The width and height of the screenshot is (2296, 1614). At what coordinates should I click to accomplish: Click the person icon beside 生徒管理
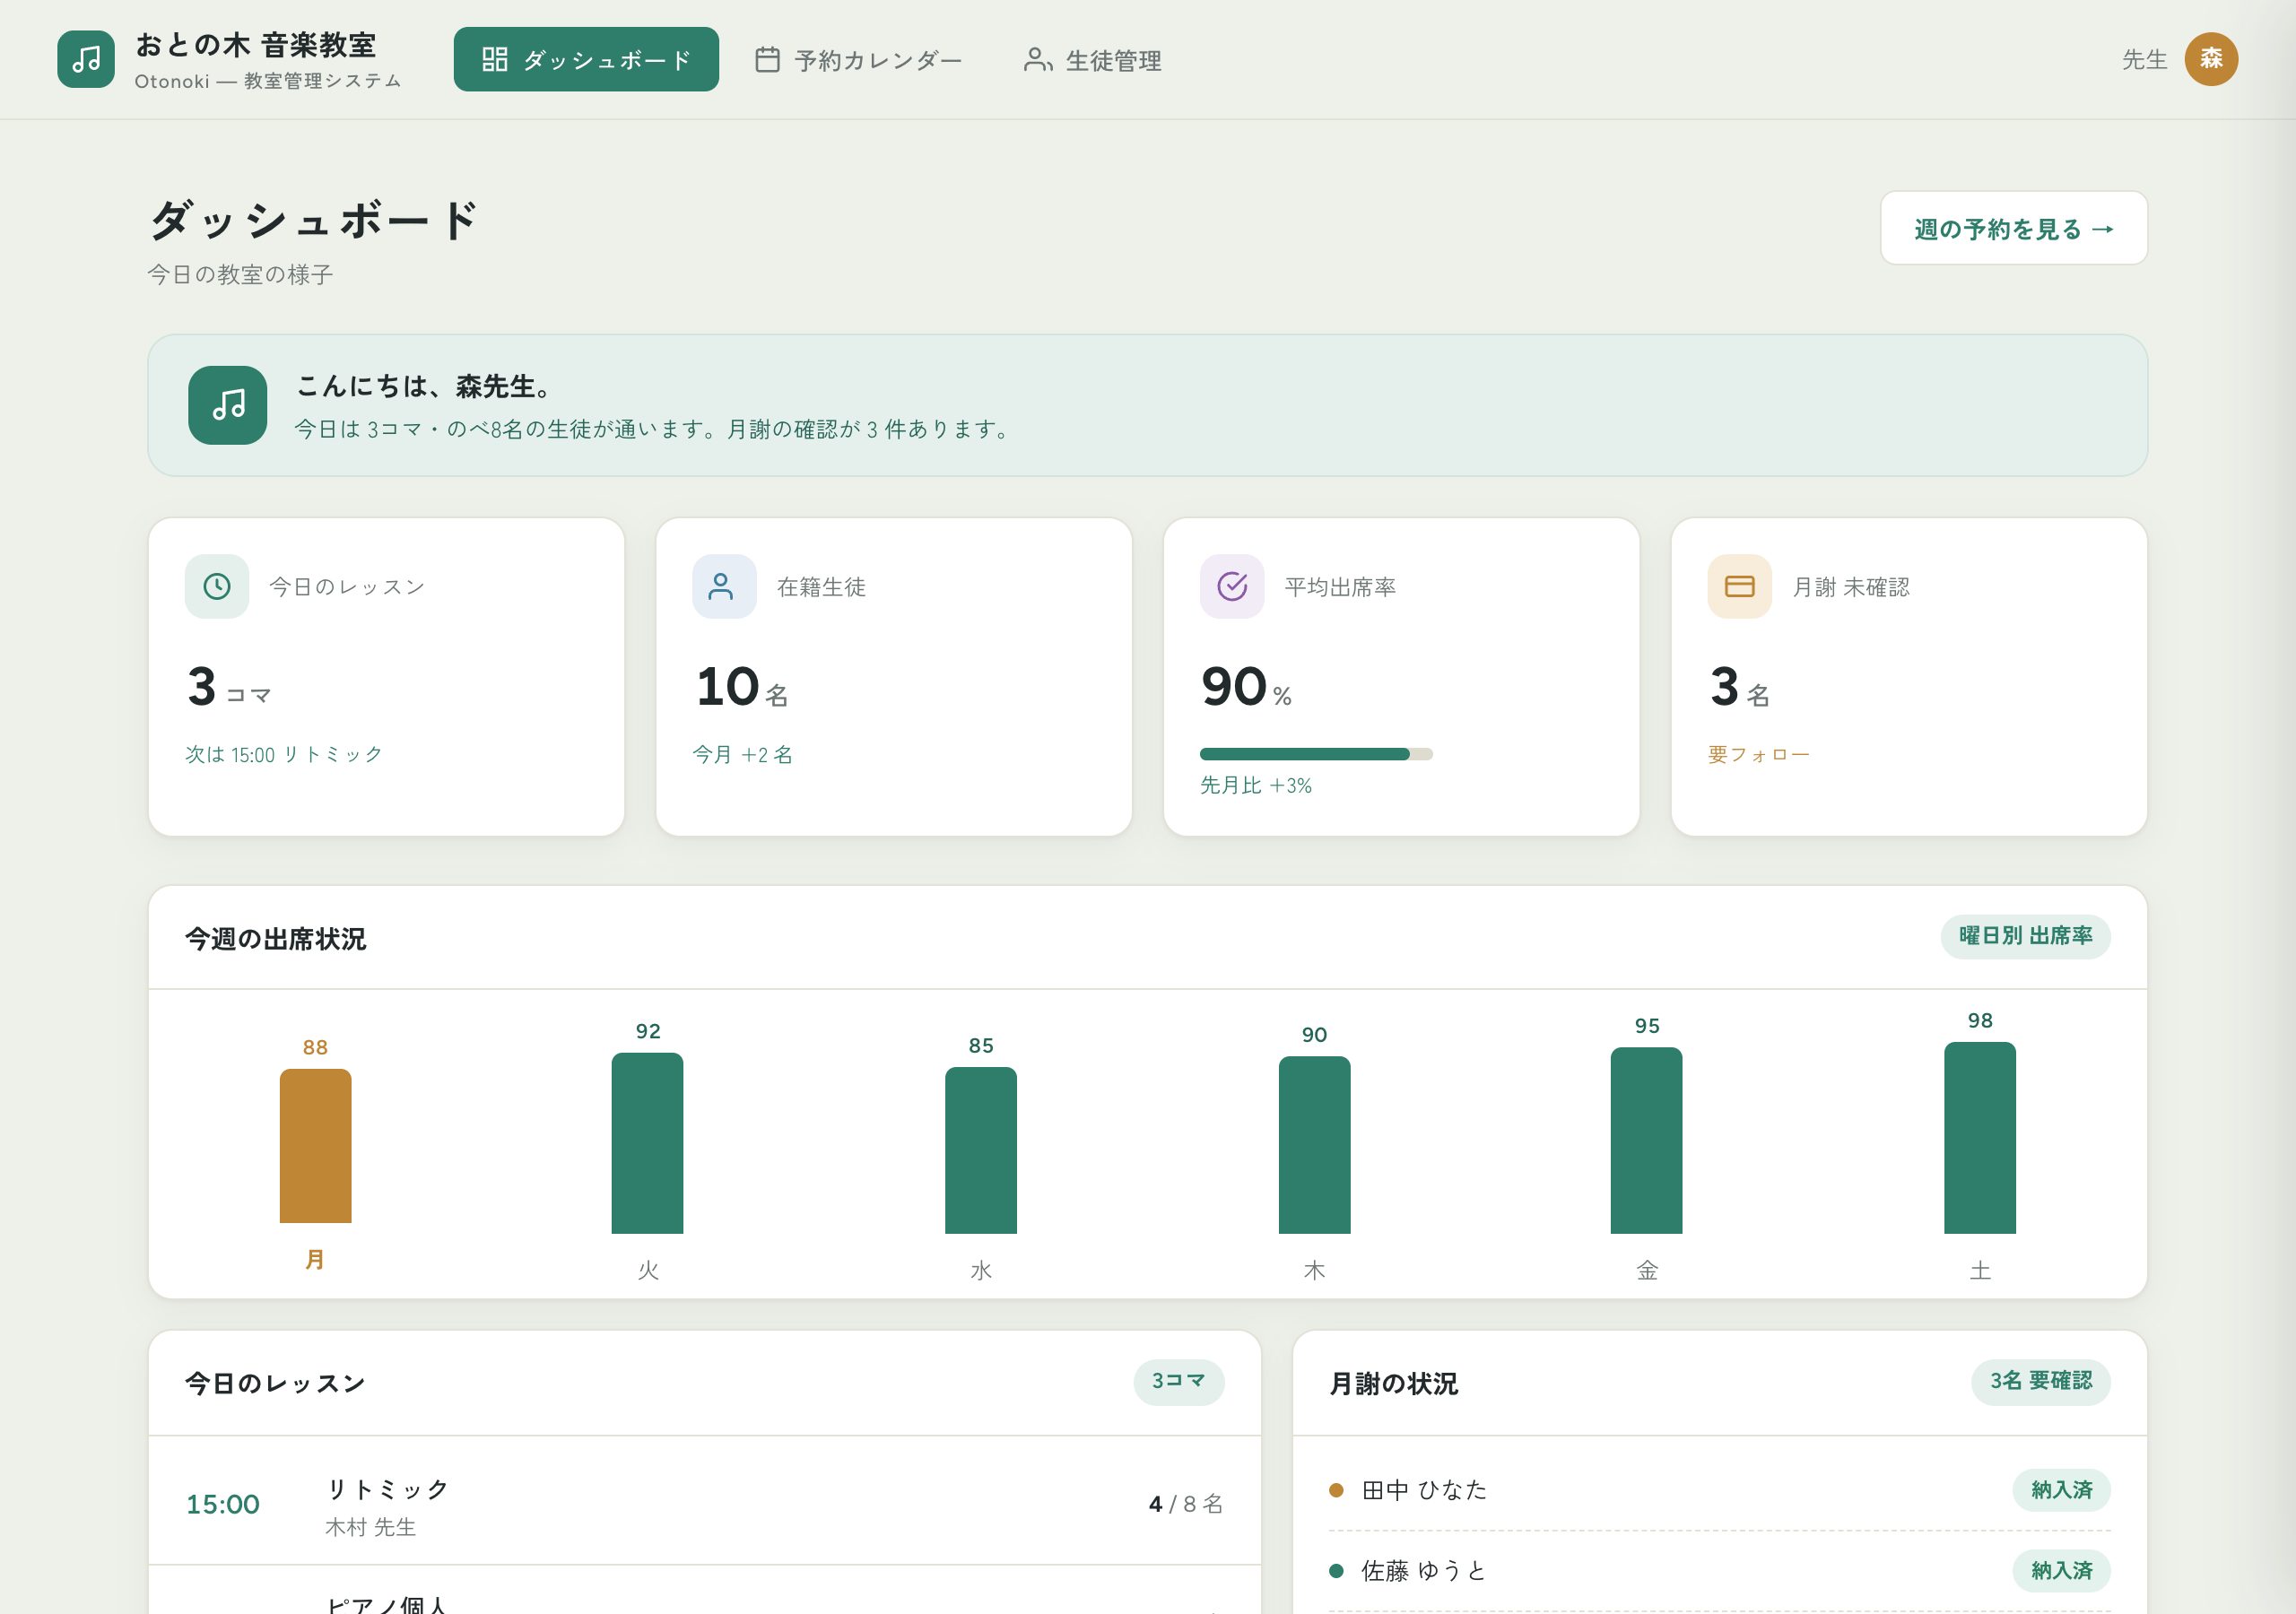pos(1038,59)
